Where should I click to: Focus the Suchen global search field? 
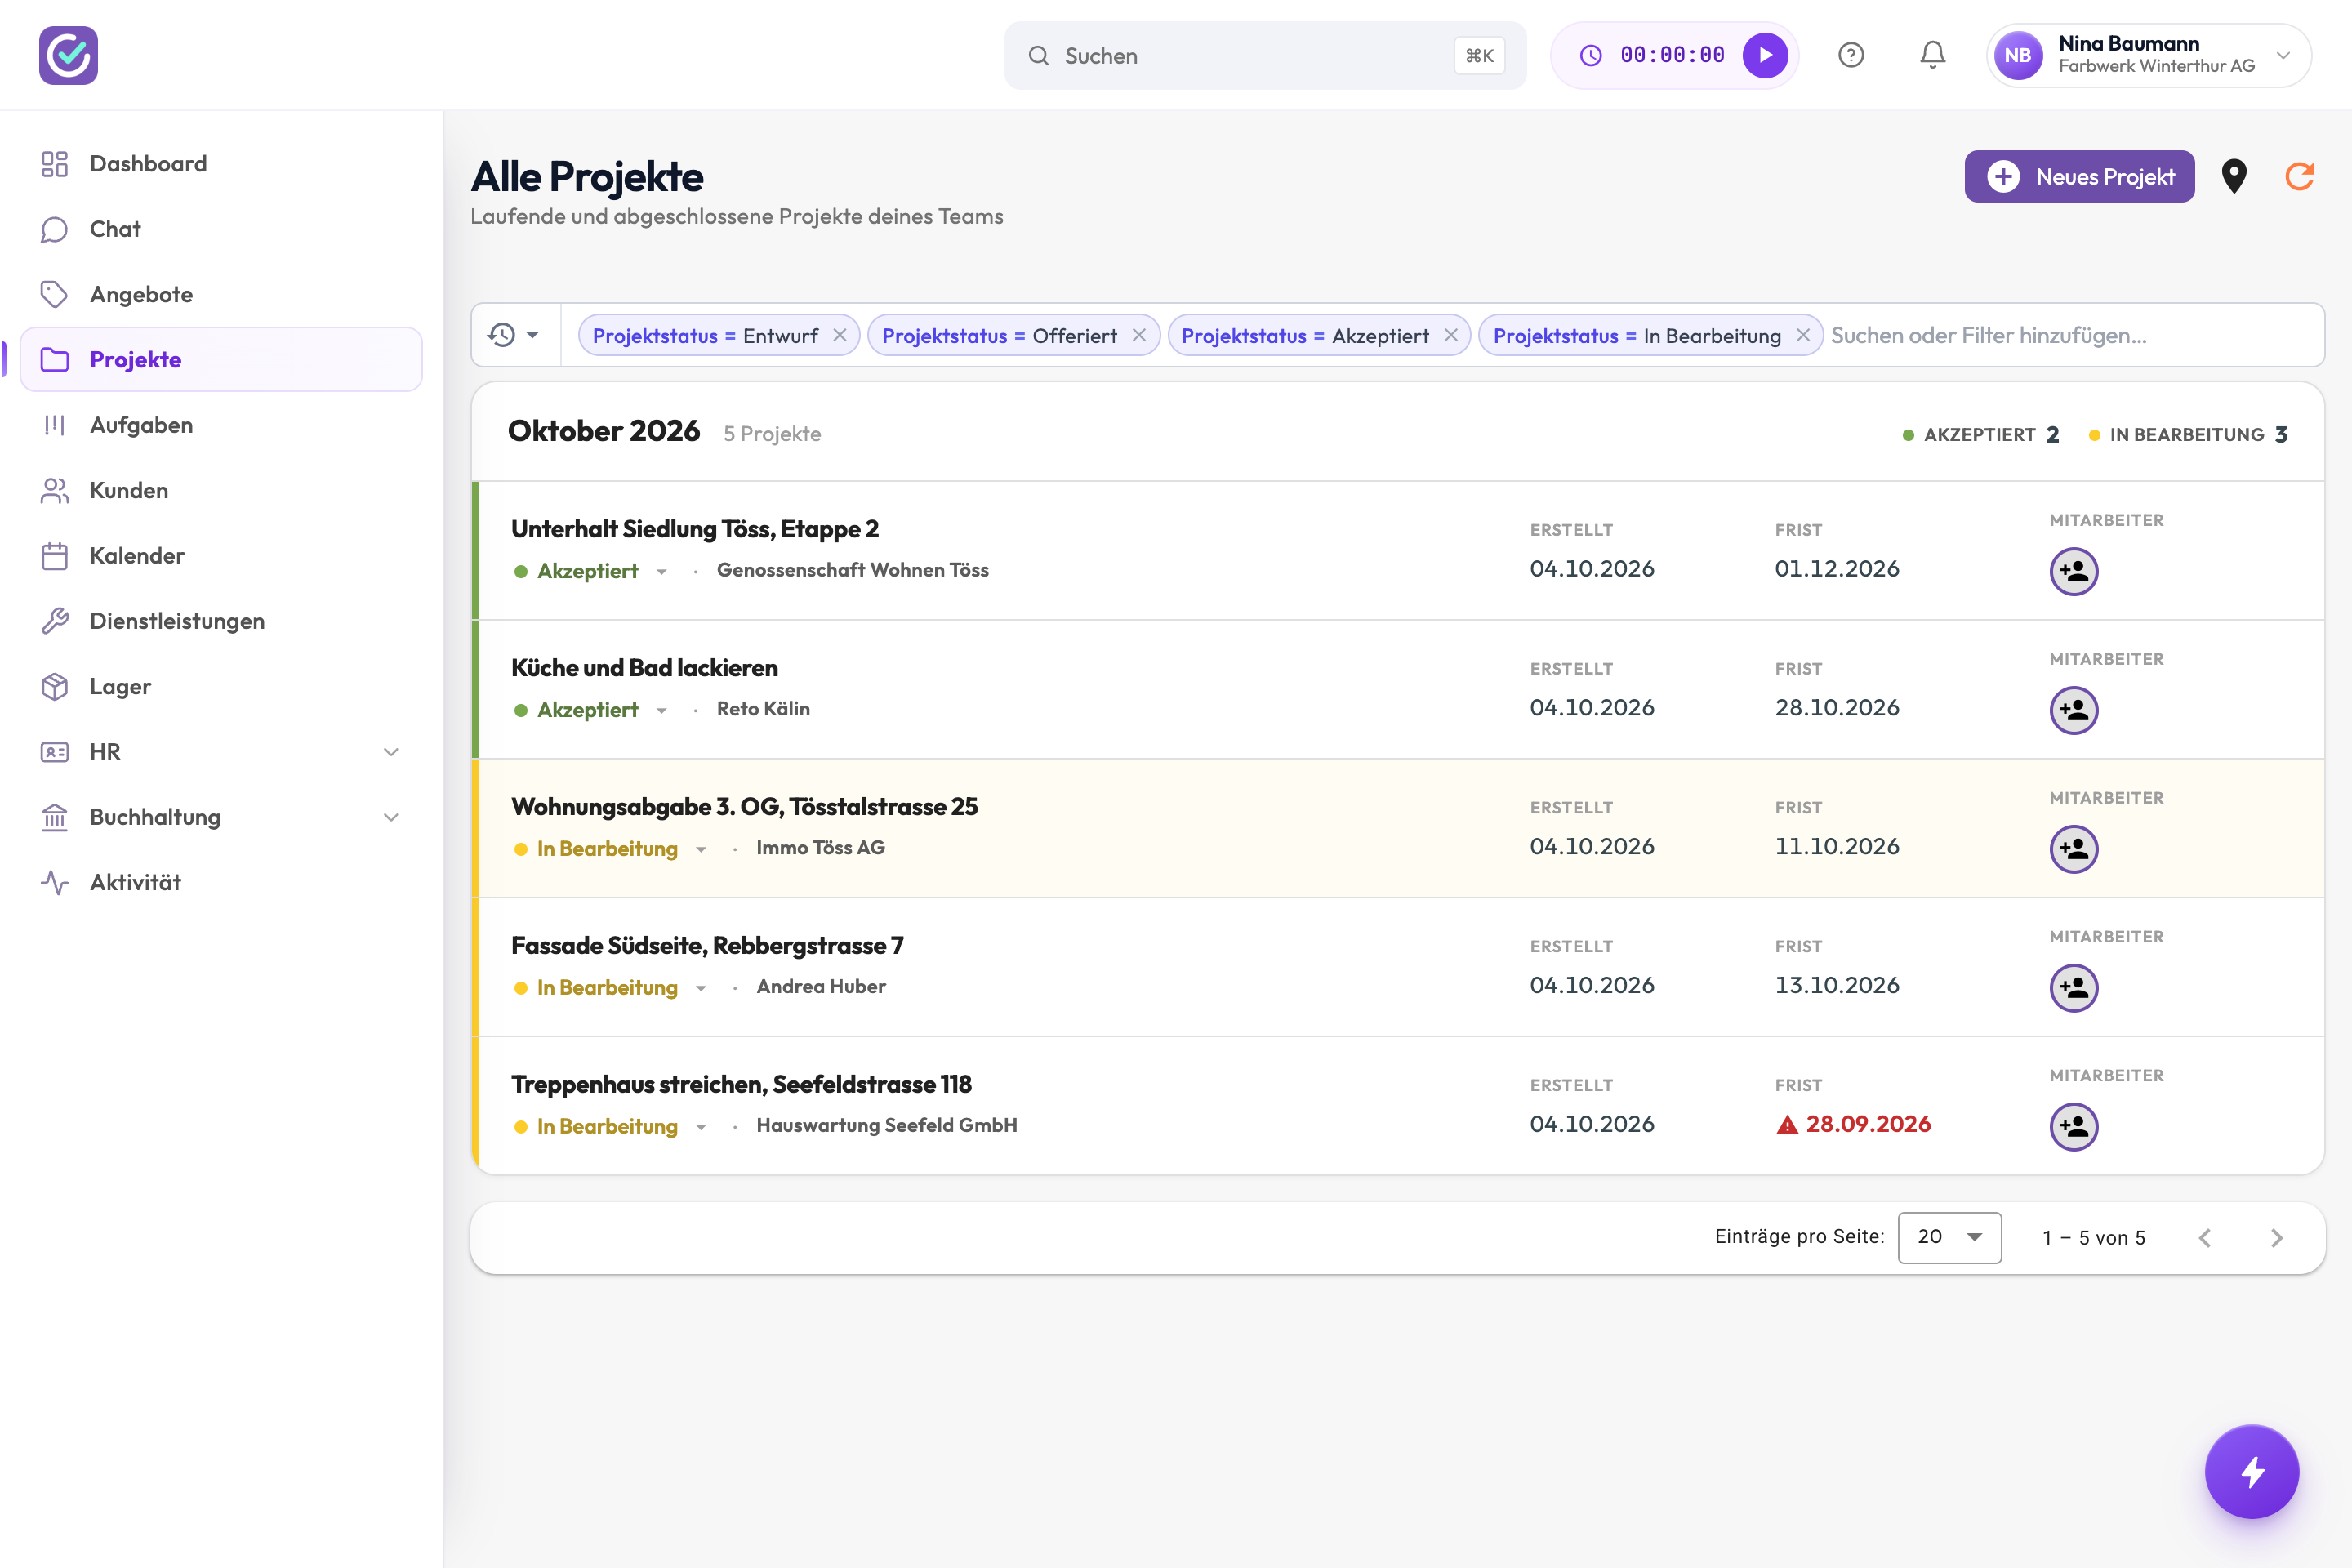[x=1265, y=55]
